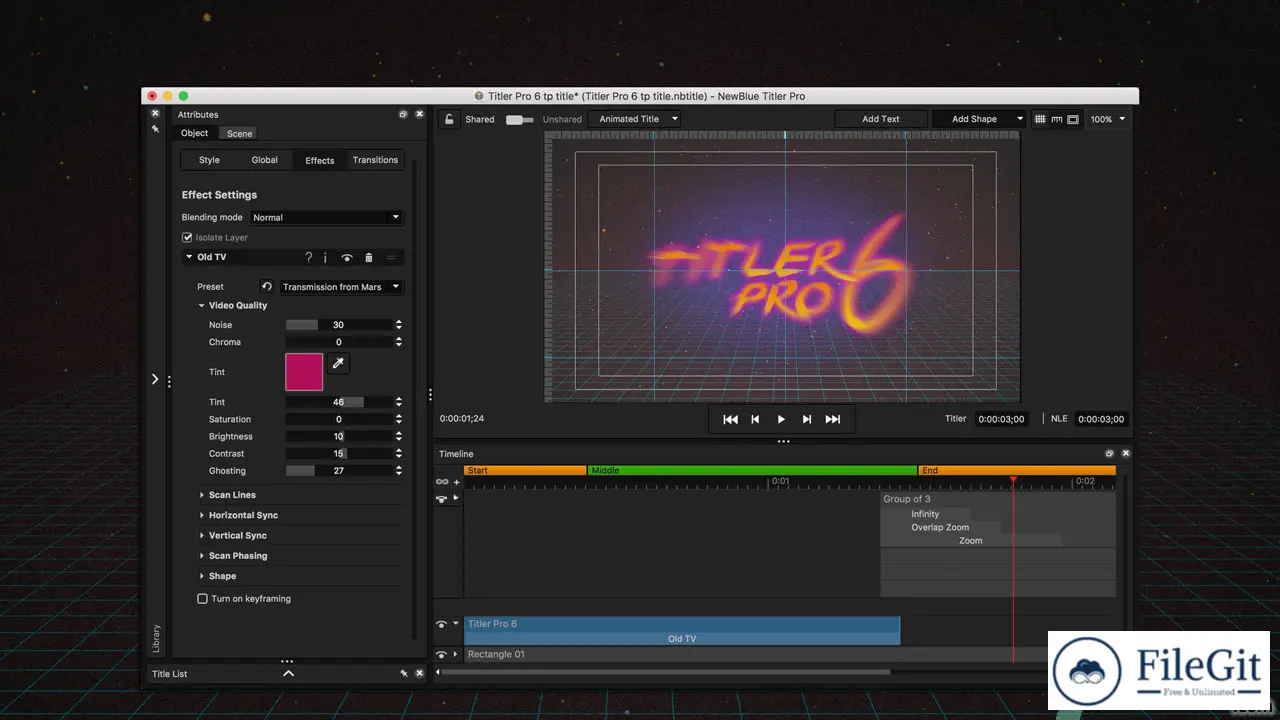Click the Old TV help question-mark icon
Viewport: 1280px width, 720px height.
click(x=308, y=257)
